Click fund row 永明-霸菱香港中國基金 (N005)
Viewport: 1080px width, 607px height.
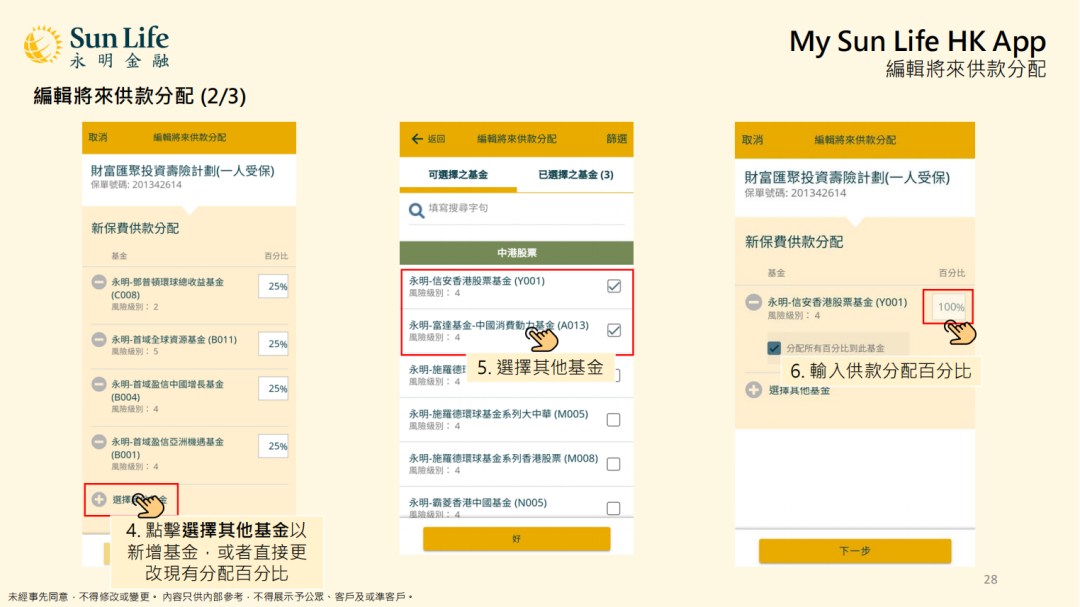517,506
